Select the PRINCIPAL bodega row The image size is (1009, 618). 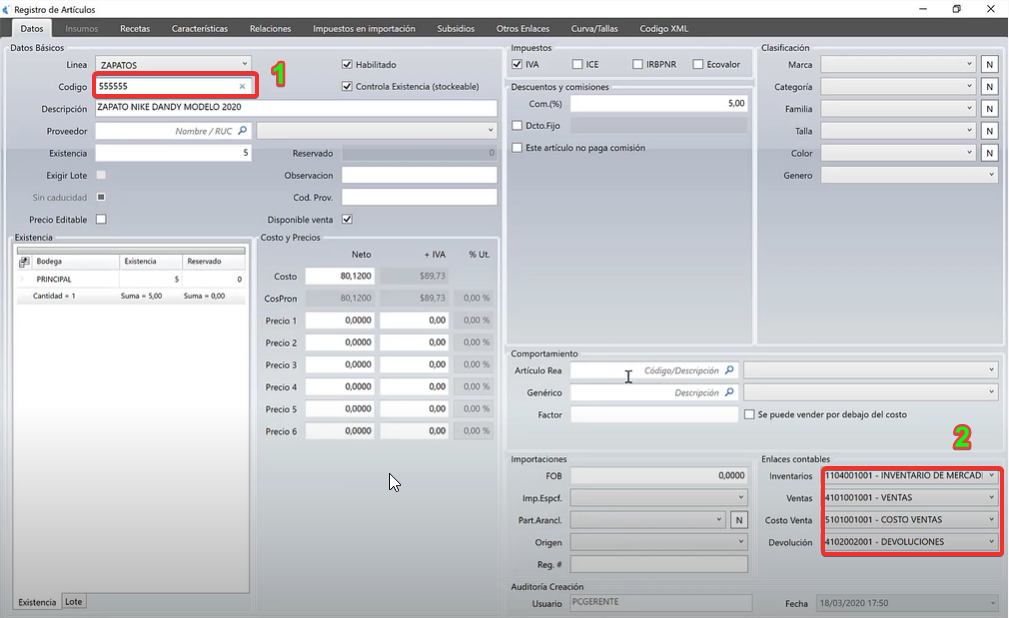[131, 279]
